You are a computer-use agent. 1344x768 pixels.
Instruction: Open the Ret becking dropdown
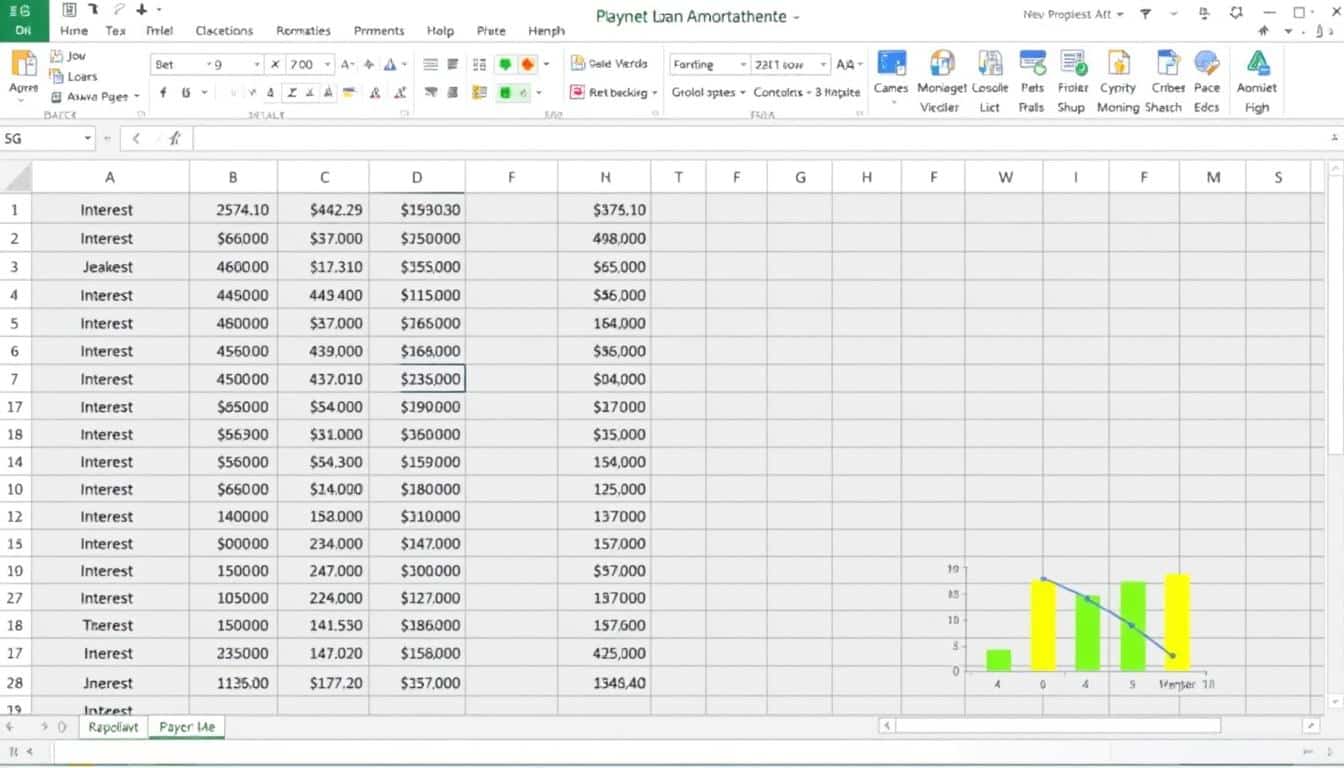pyautogui.click(x=655, y=92)
